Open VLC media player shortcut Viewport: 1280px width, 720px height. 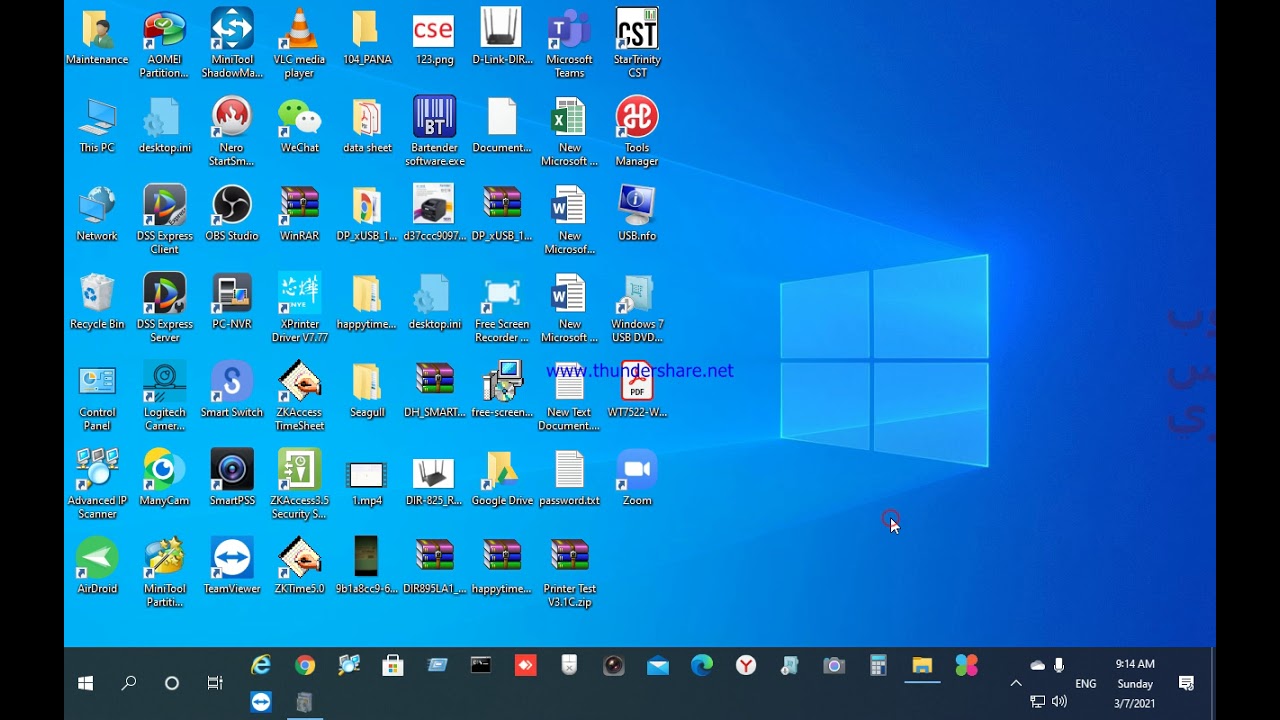(299, 44)
